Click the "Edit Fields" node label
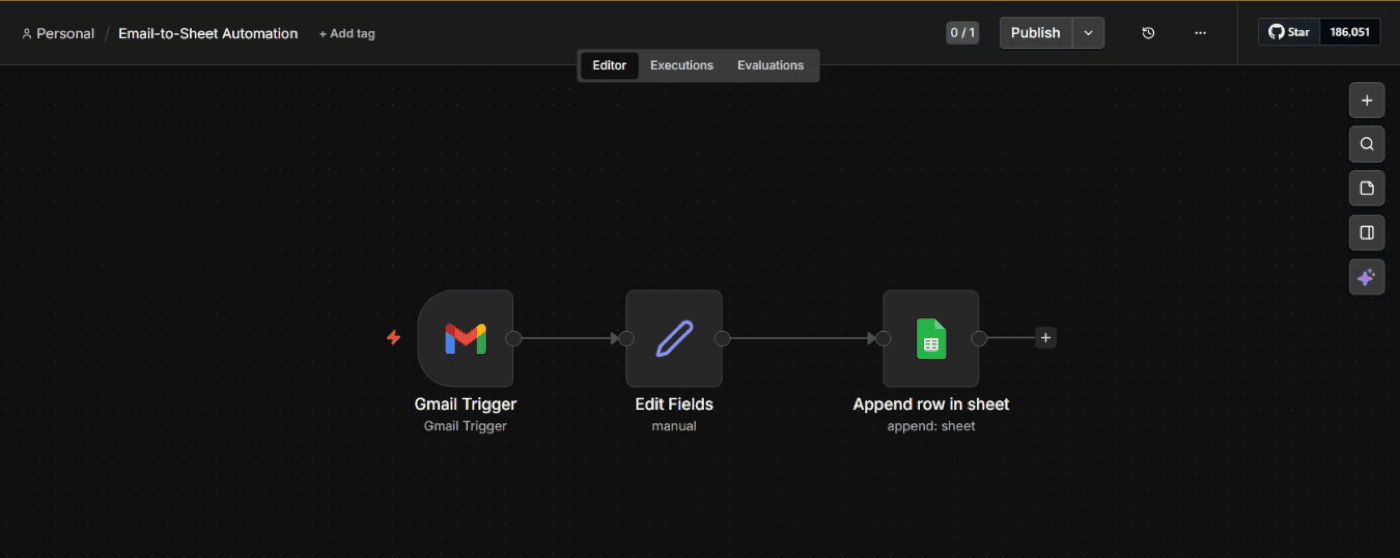The image size is (1400, 558). pos(674,405)
